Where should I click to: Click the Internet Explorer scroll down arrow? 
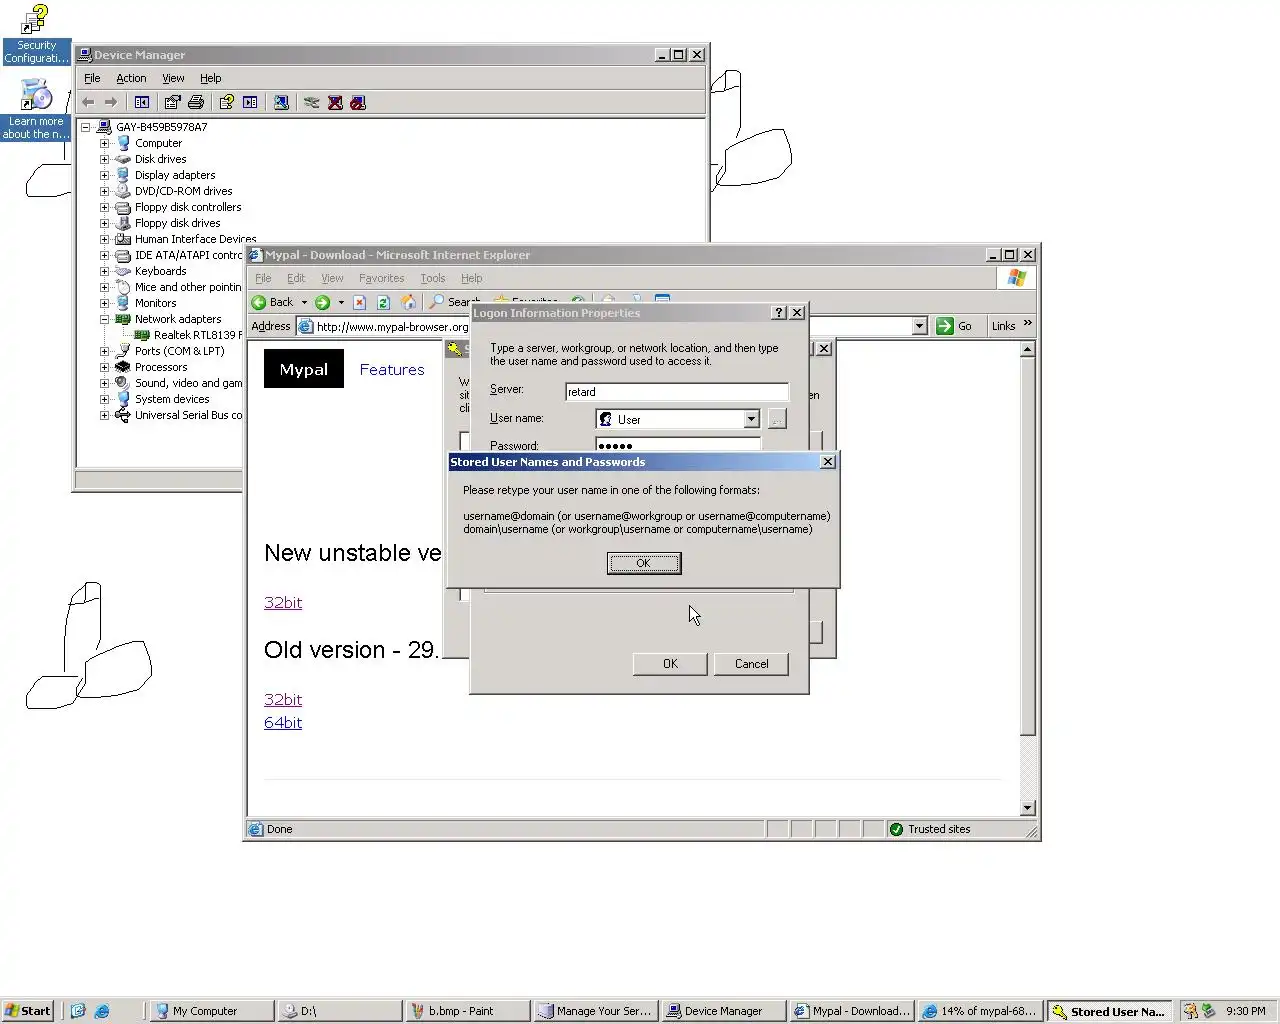click(1027, 808)
